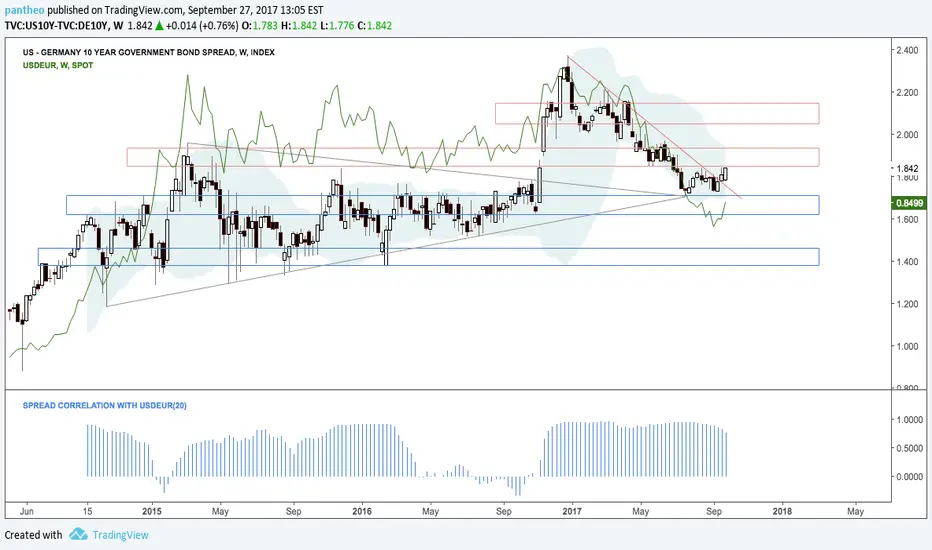Click the L:1.776 low value
Viewport: 932px width, 550px height.
pyautogui.click(x=337, y=26)
